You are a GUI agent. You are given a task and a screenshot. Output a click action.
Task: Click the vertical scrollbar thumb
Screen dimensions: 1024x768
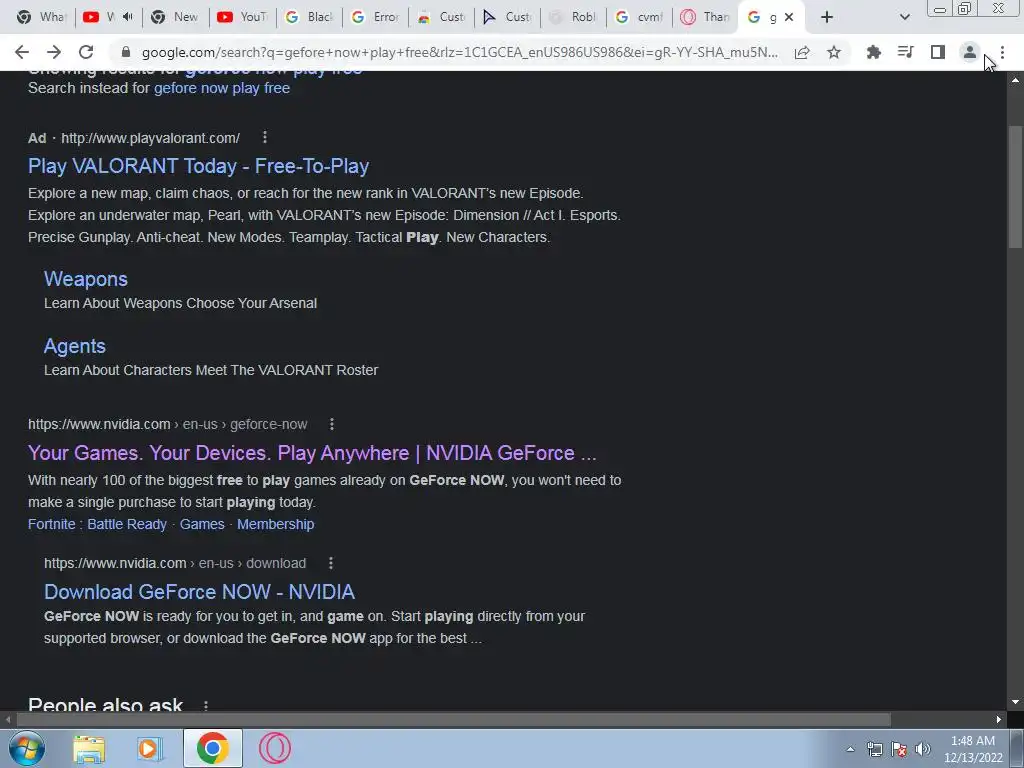[x=1015, y=187]
